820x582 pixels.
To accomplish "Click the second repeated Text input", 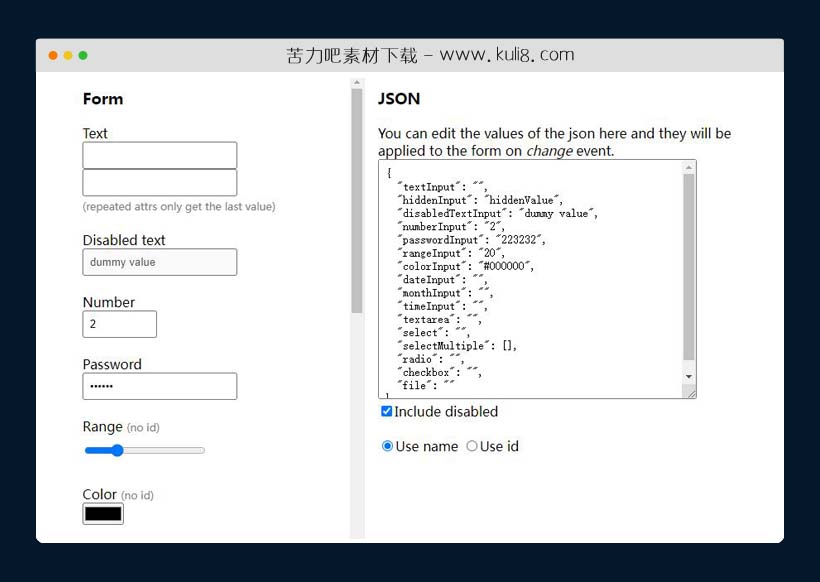I will (159, 183).
